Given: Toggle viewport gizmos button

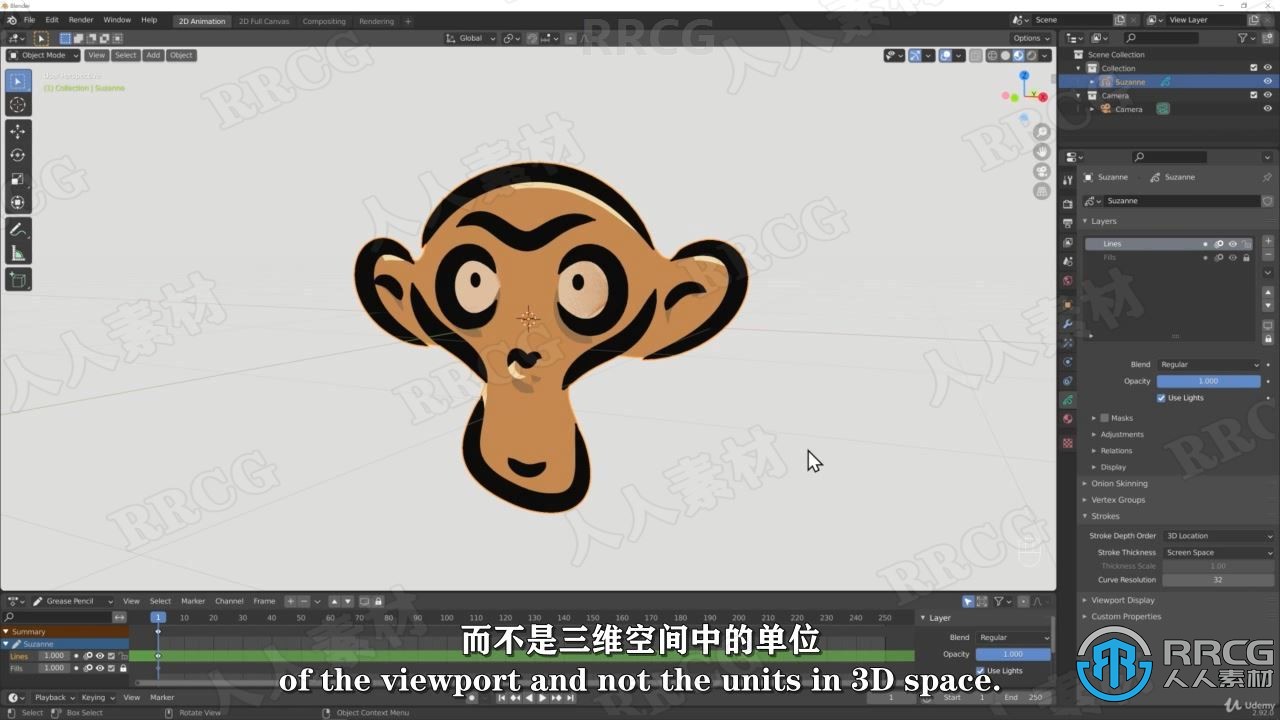Looking at the screenshot, I should pos(914,55).
